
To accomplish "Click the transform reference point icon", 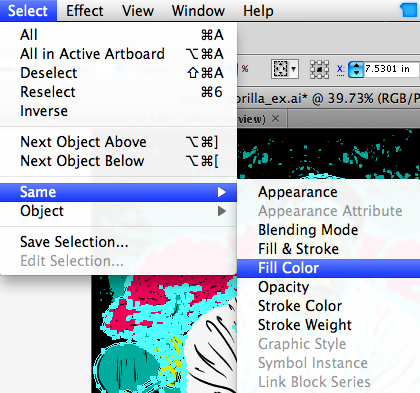I will (319, 69).
